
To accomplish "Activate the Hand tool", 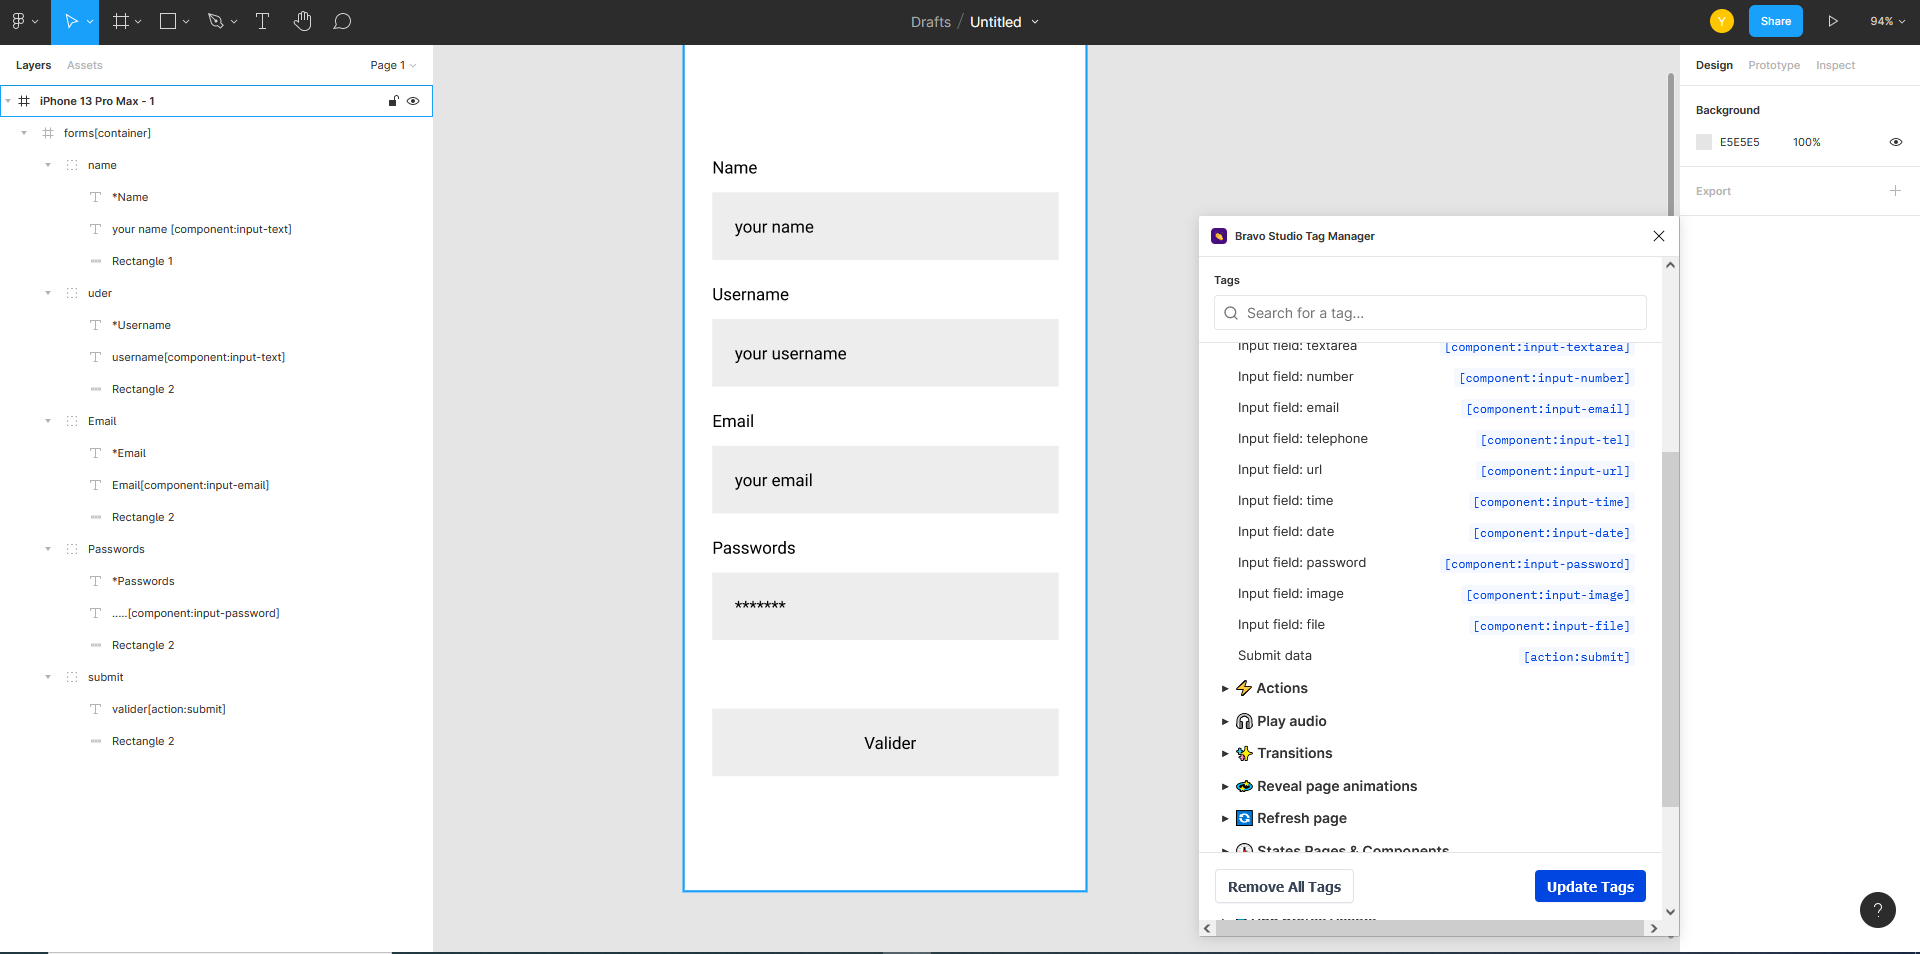I will pyautogui.click(x=302, y=21).
